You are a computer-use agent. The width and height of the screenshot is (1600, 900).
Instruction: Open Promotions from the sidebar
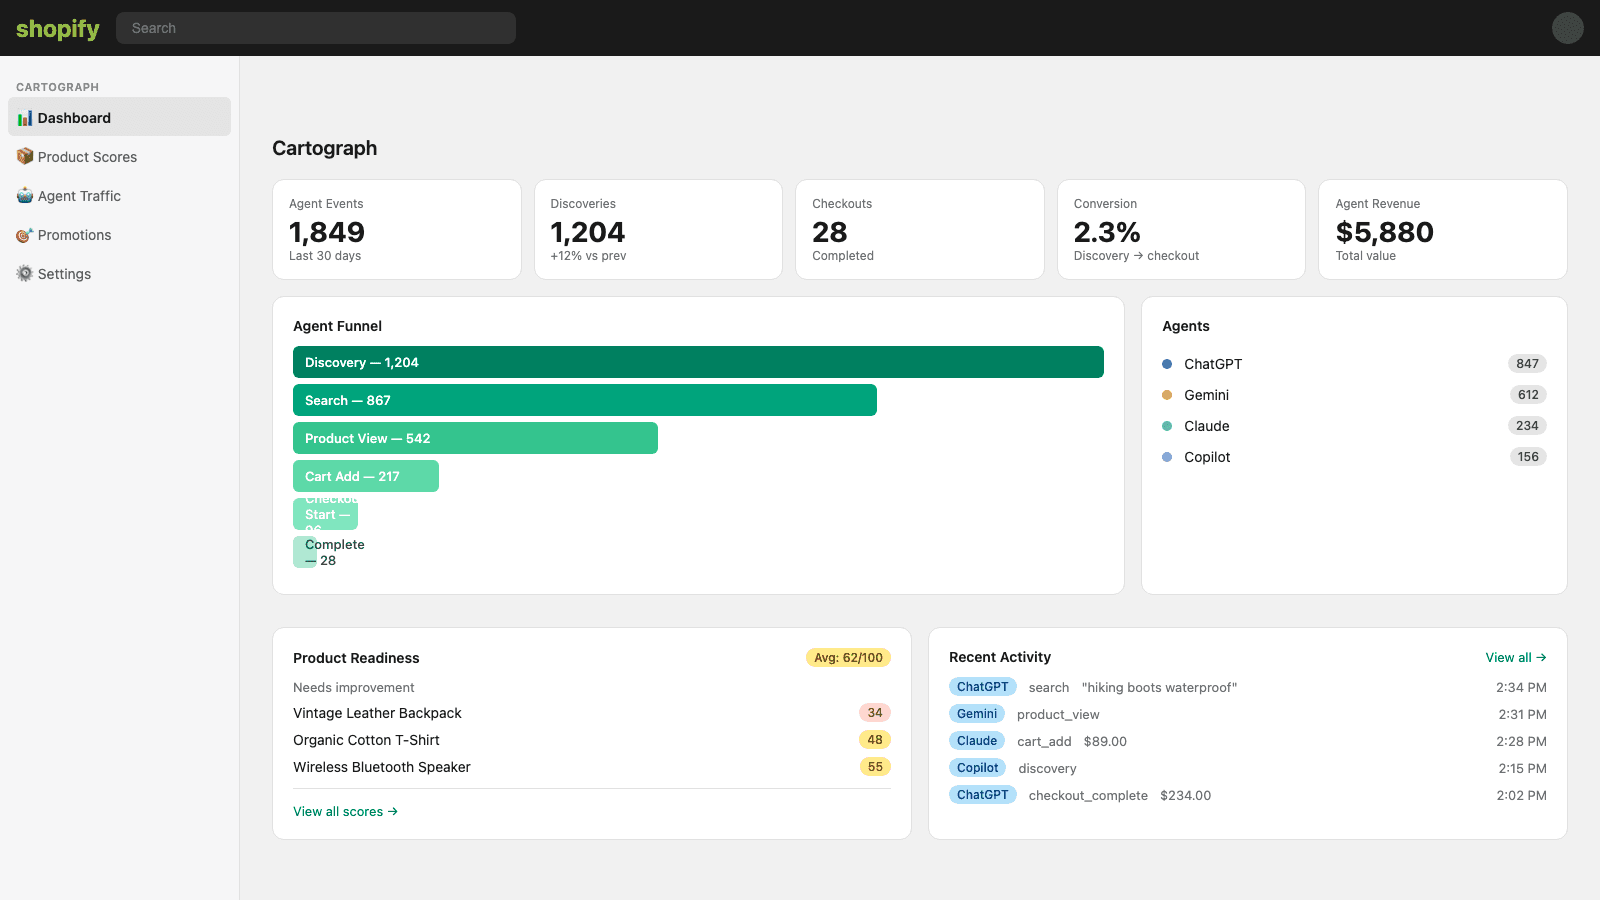click(x=120, y=235)
